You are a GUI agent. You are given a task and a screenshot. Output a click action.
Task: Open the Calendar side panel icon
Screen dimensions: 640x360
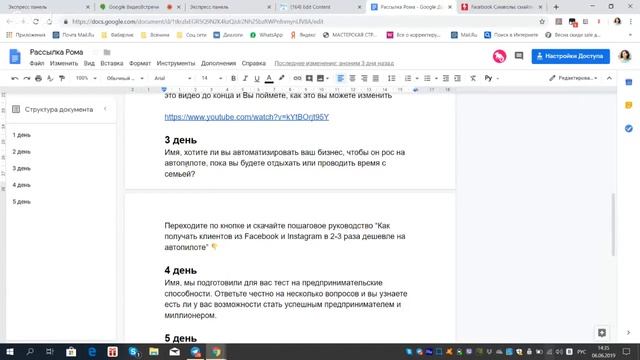(629, 82)
